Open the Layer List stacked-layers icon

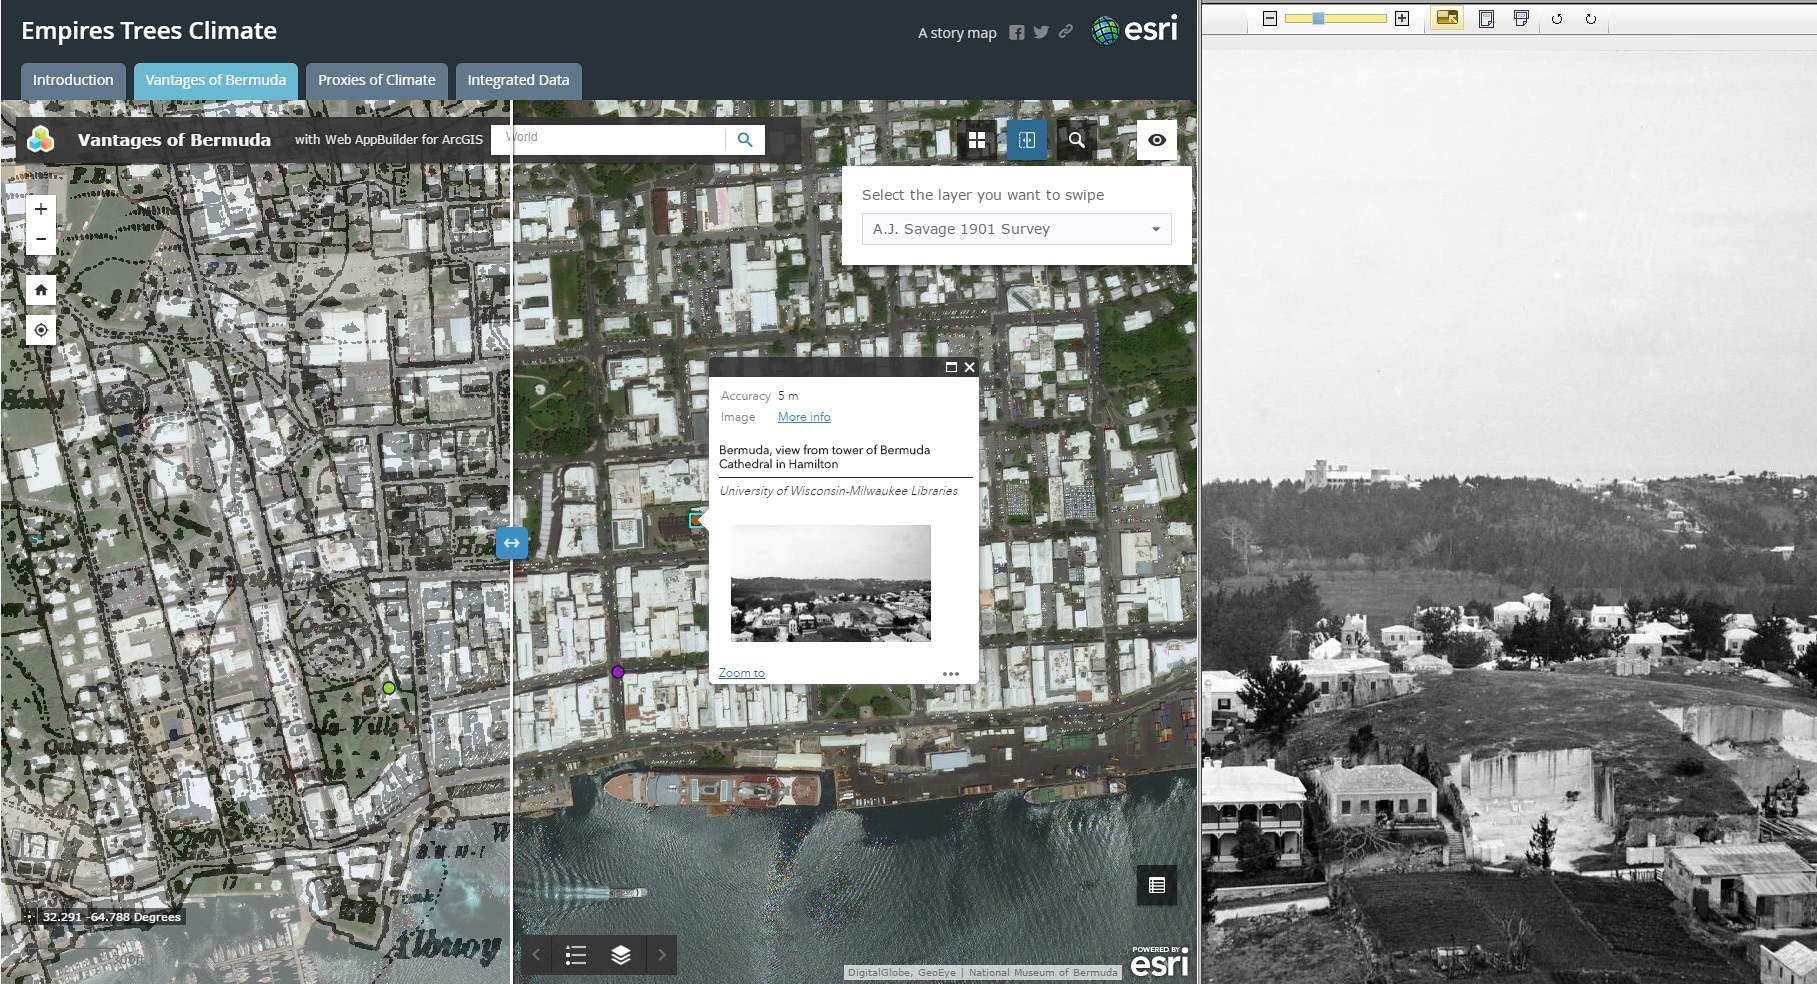point(621,955)
